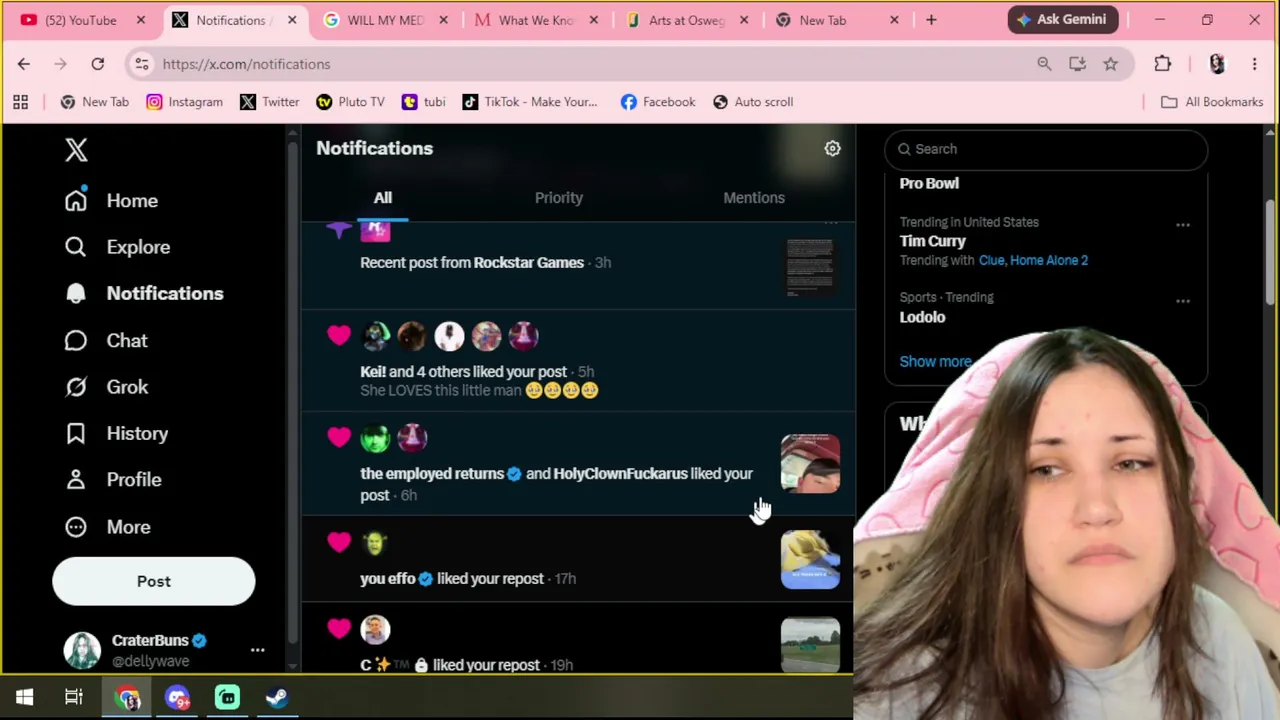The width and height of the screenshot is (1280, 720).
Task: Bookmark this page with the star icon
Action: [x=1110, y=64]
